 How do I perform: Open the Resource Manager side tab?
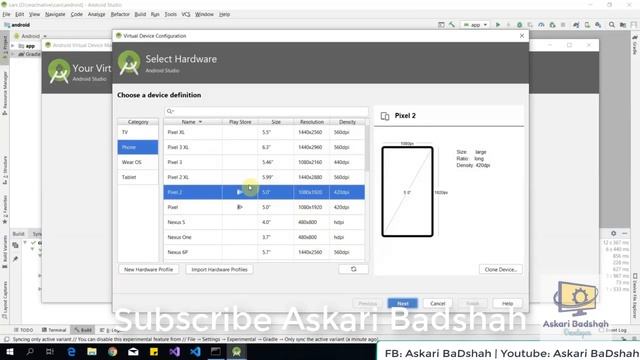[5, 93]
